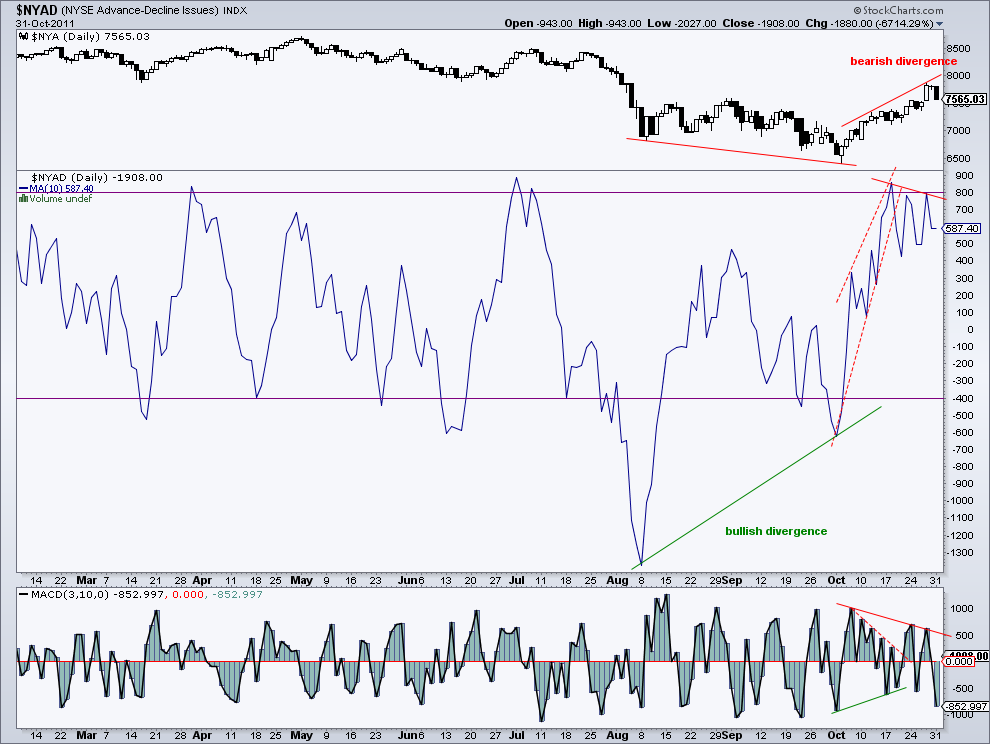Click the 6500 price axis label

pyautogui.click(x=958, y=159)
